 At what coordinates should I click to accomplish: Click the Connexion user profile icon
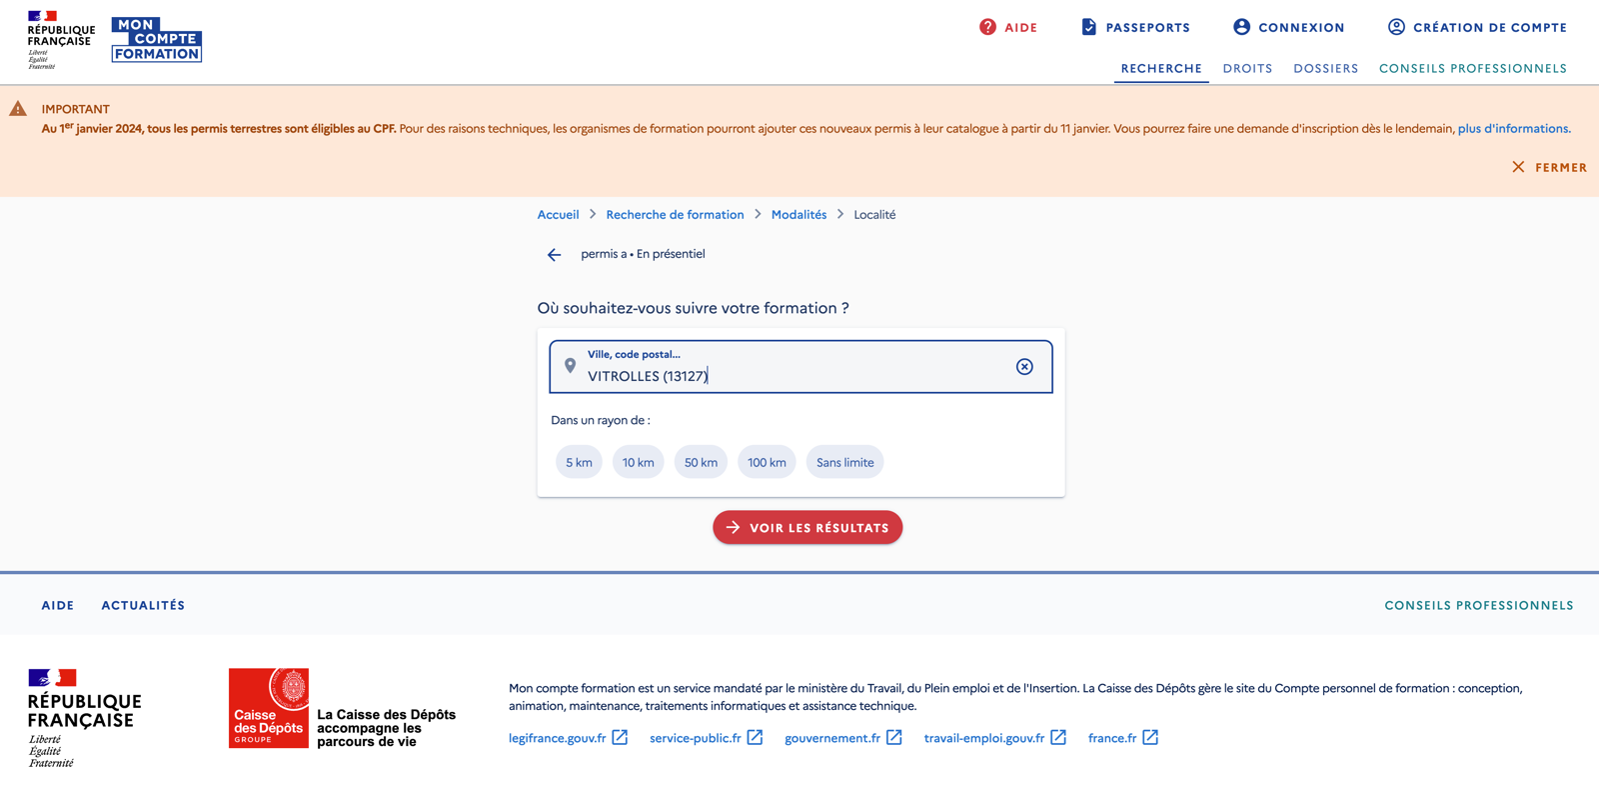pos(1241,27)
